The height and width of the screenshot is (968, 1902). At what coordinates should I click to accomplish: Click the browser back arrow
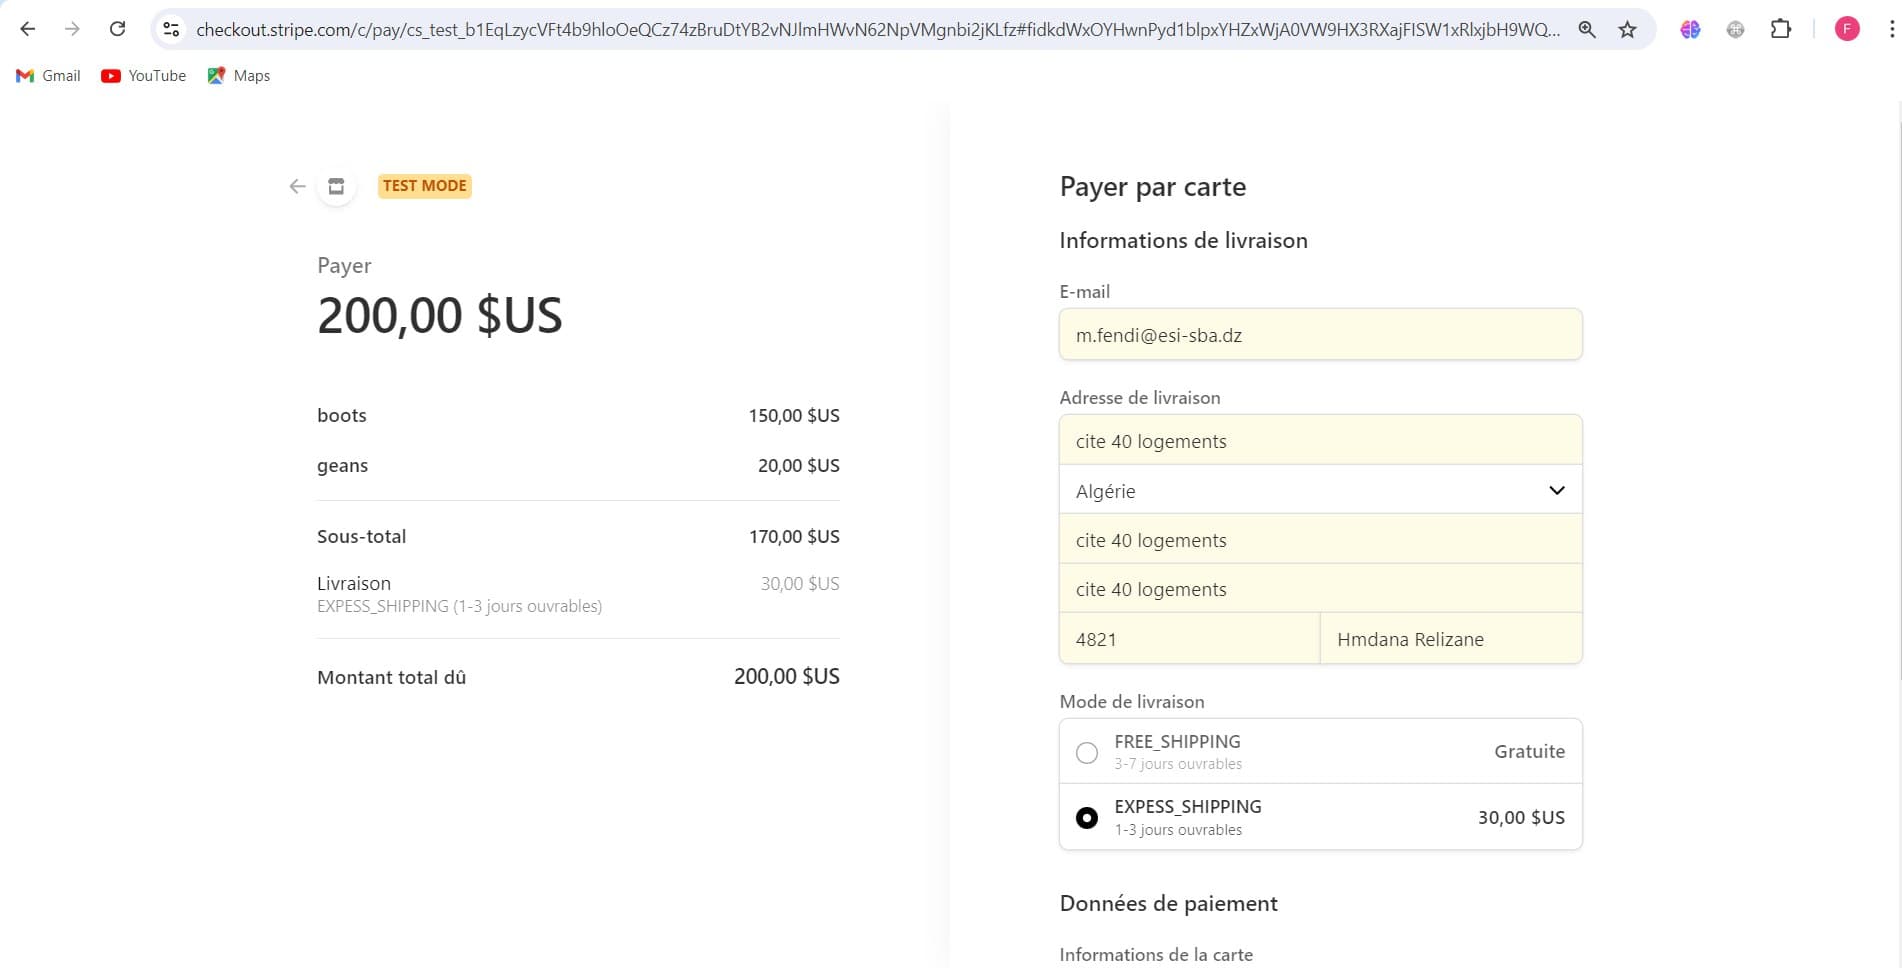[x=28, y=29]
